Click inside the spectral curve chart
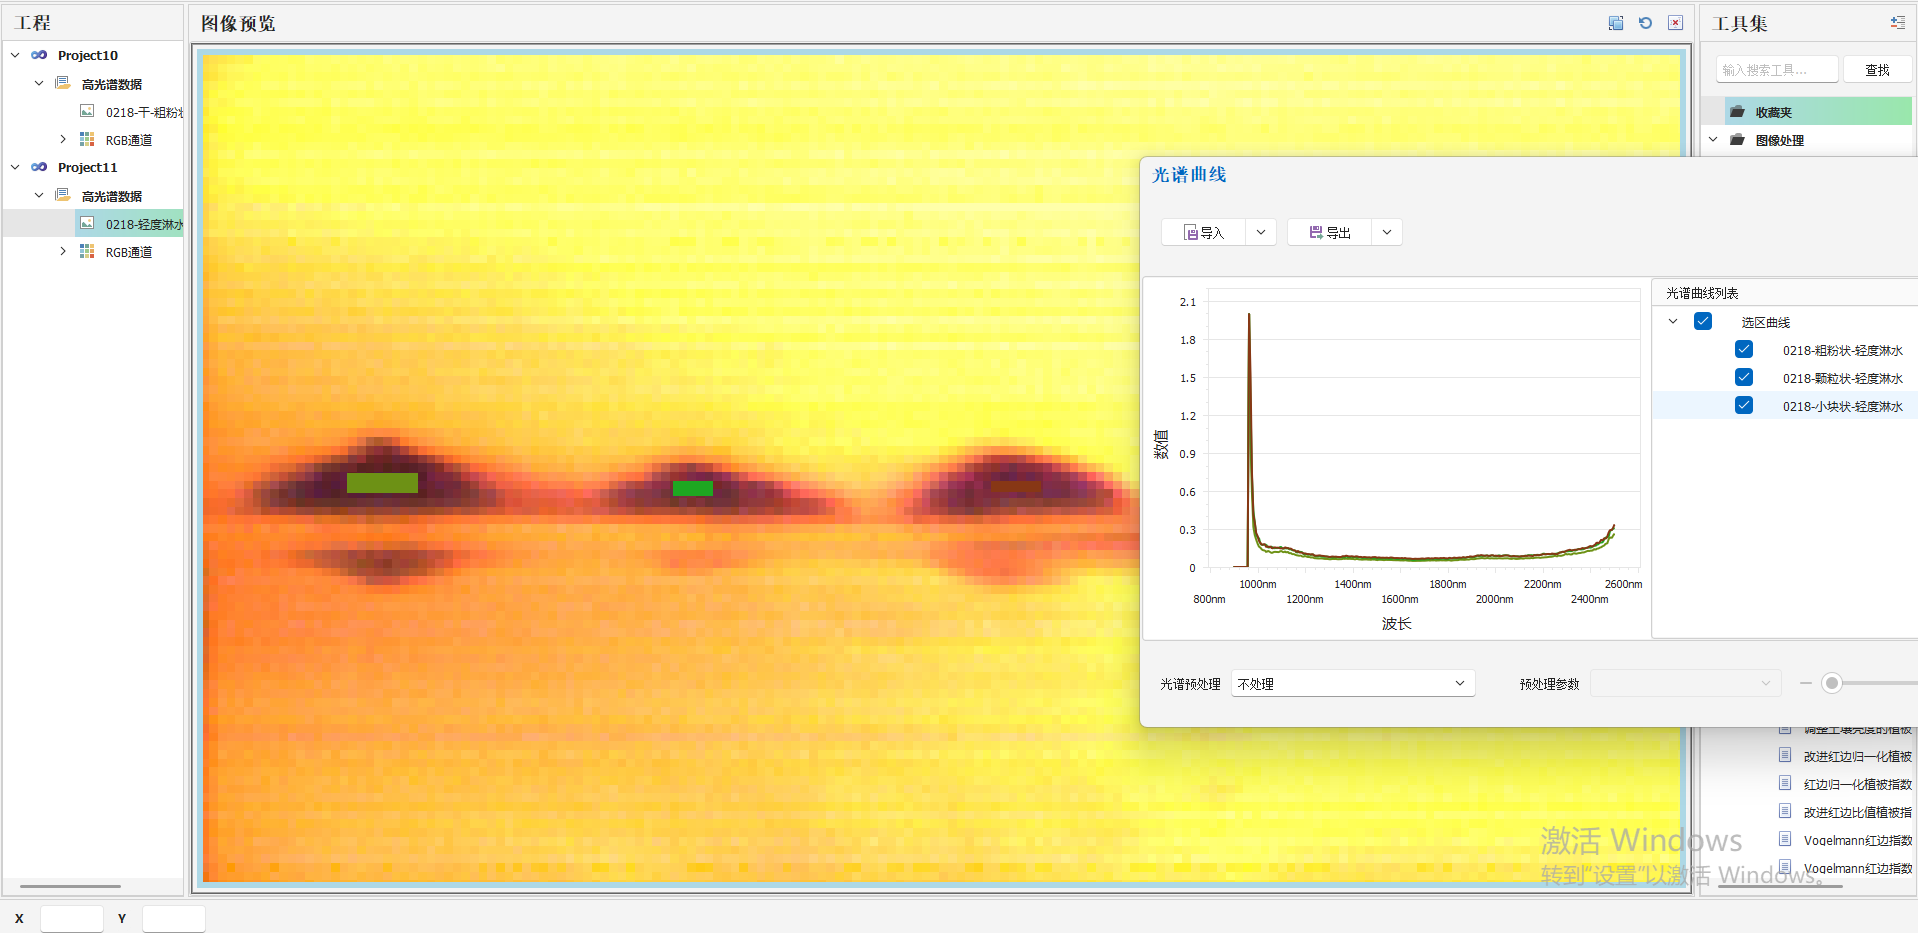Image resolution: width=1918 pixels, height=933 pixels. pyautogui.click(x=1424, y=428)
